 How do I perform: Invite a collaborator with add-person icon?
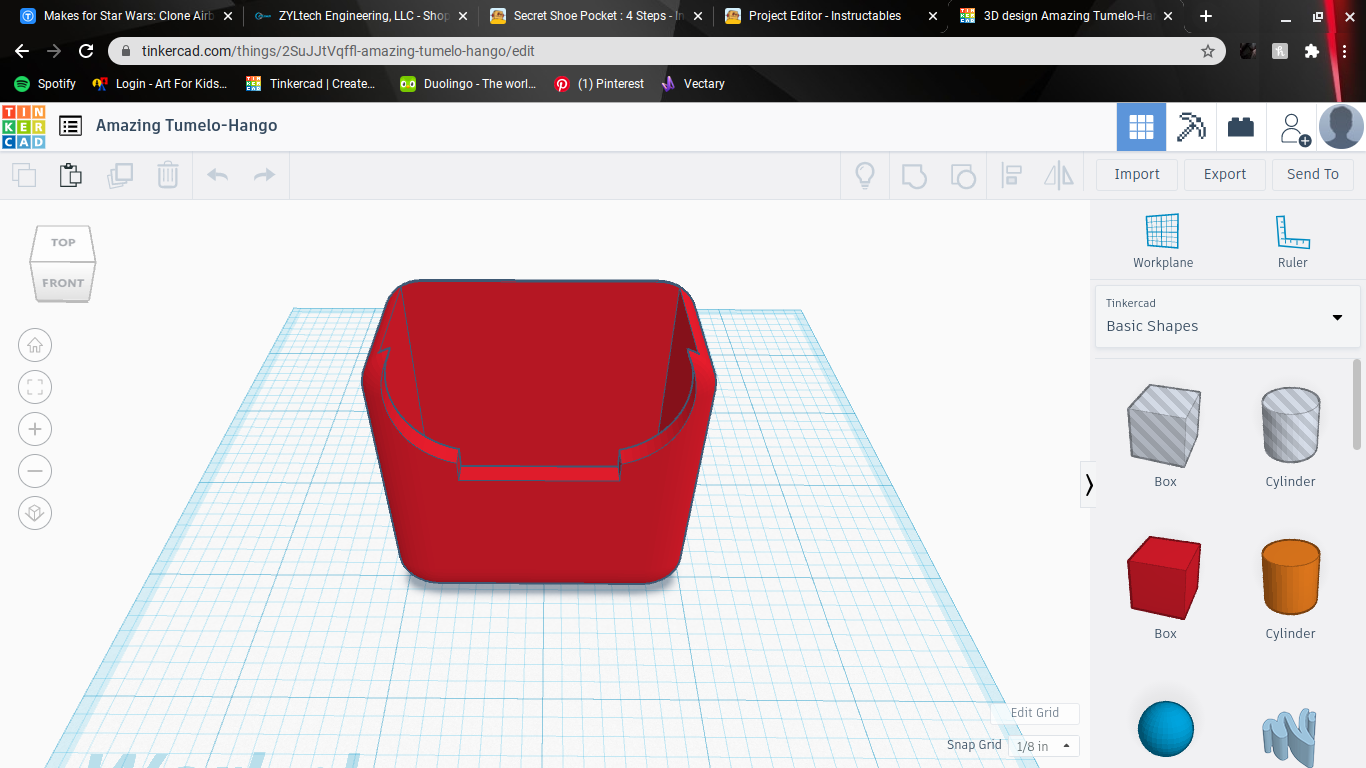coord(1295,128)
